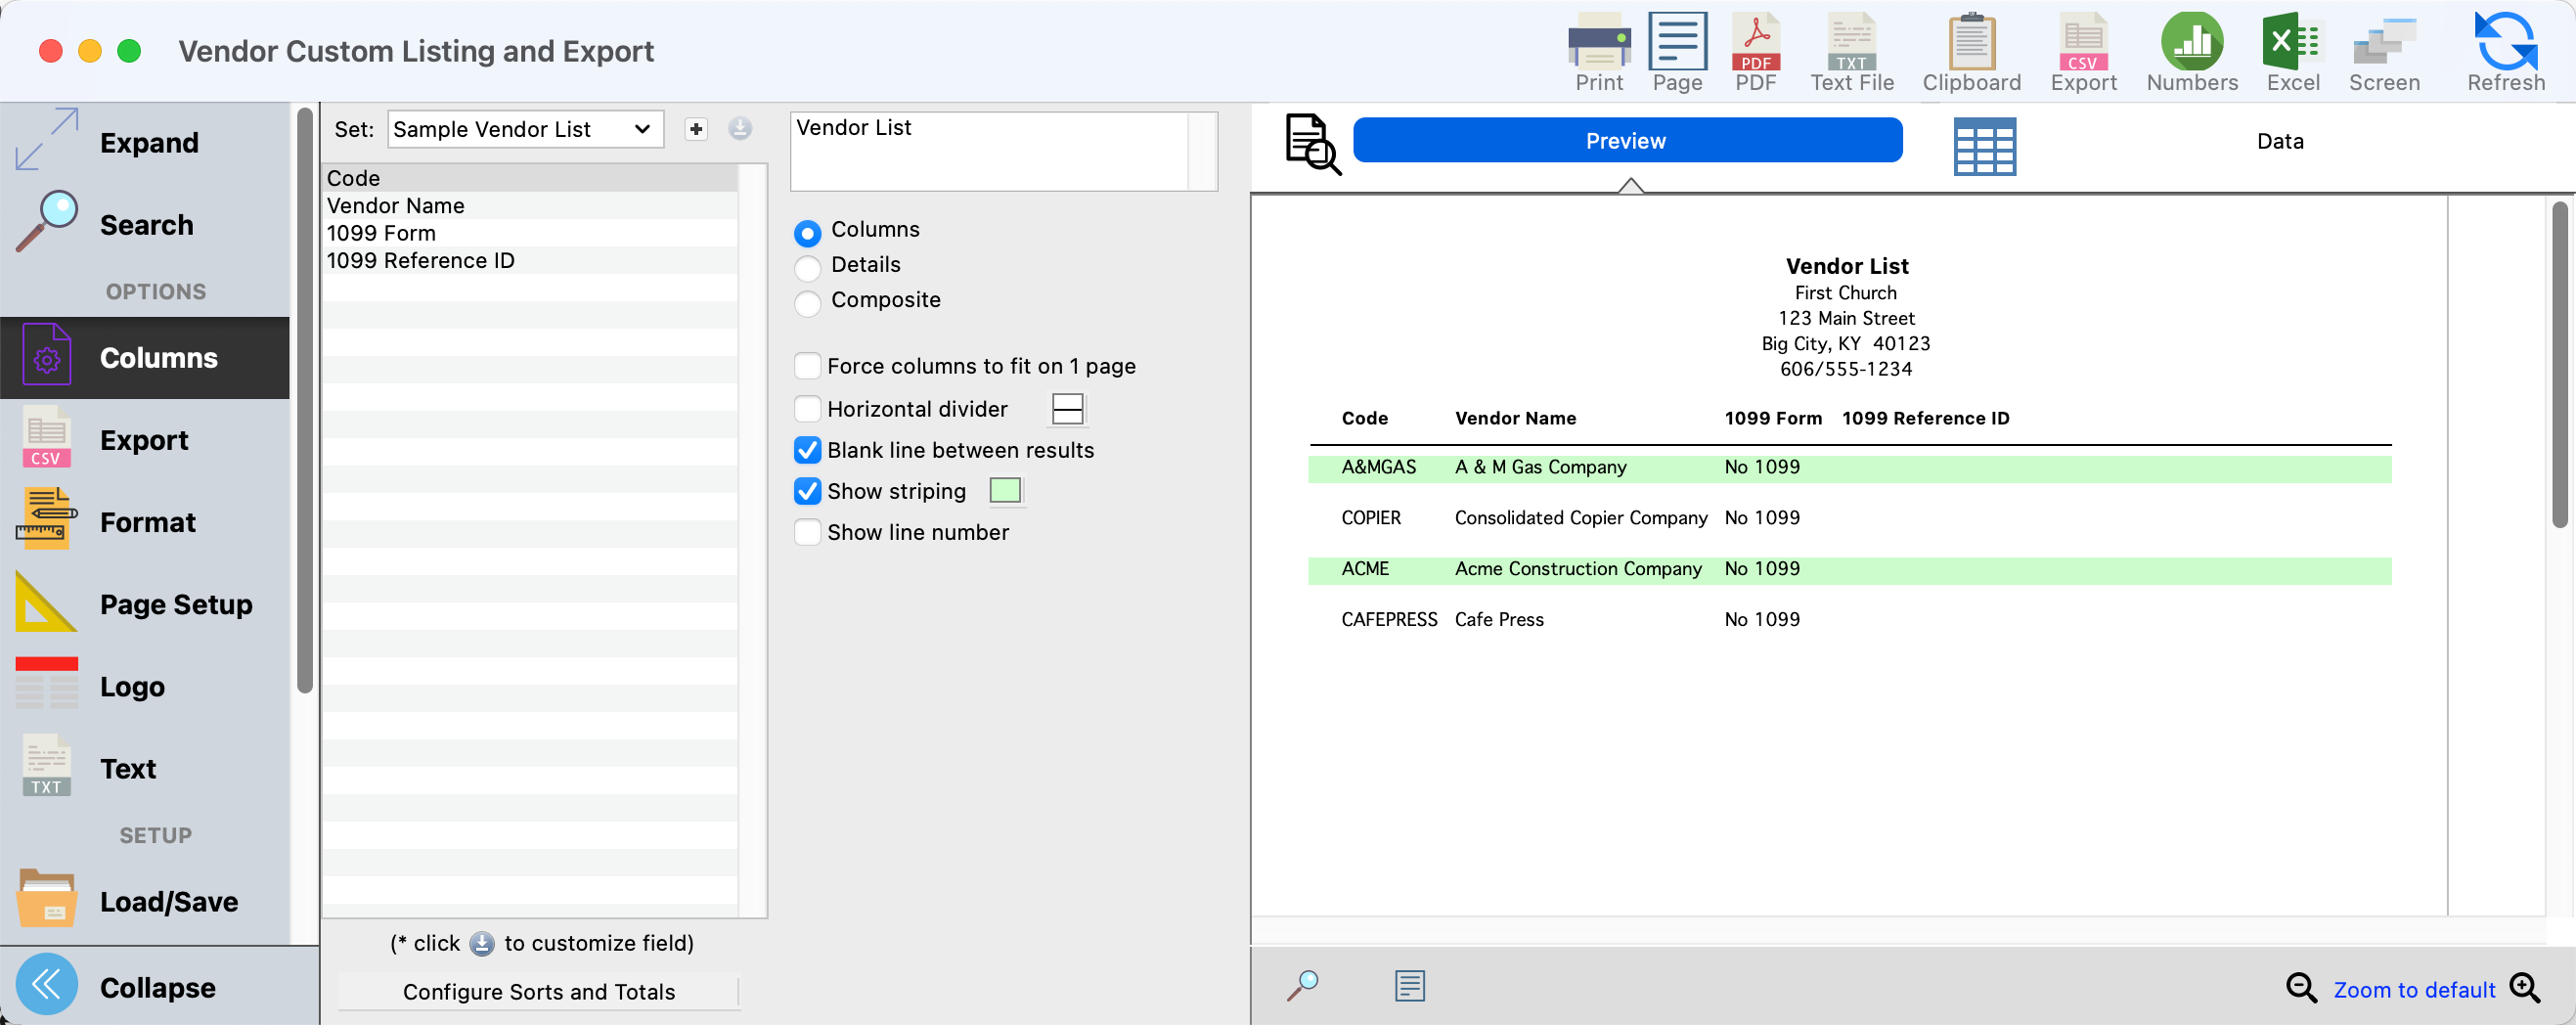2576x1025 pixels.
Task: Click the Vendor List title text field
Action: (x=988, y=150)
